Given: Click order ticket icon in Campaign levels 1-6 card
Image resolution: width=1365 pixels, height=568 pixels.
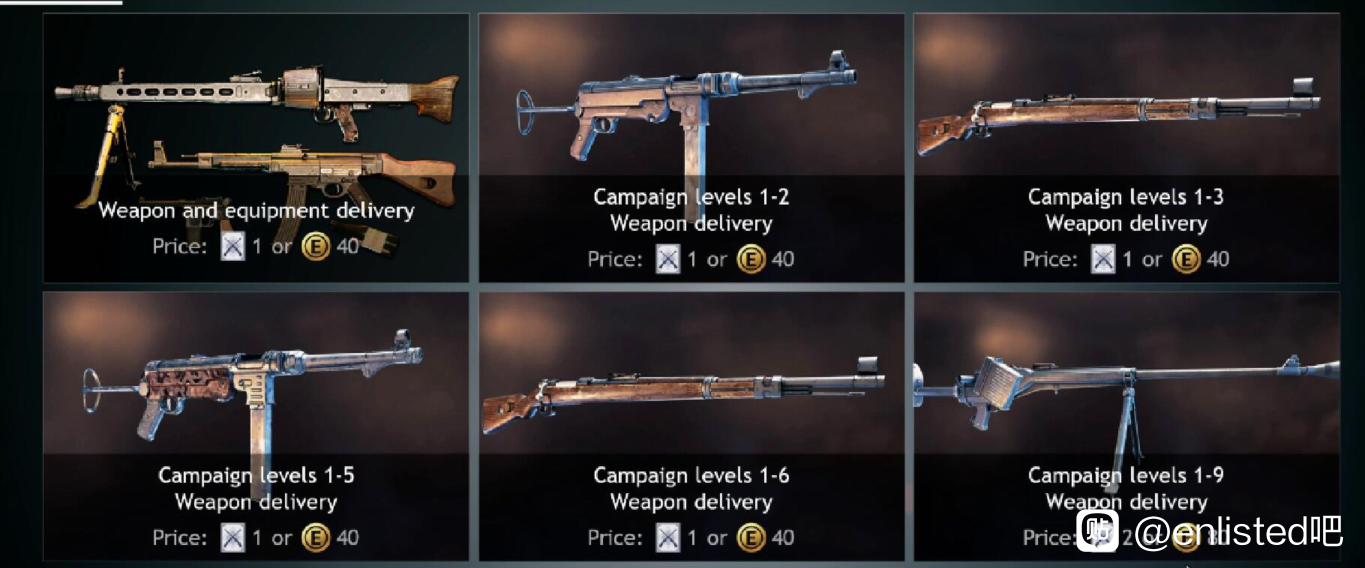Looking at the screenshot, I should [668, 538].
